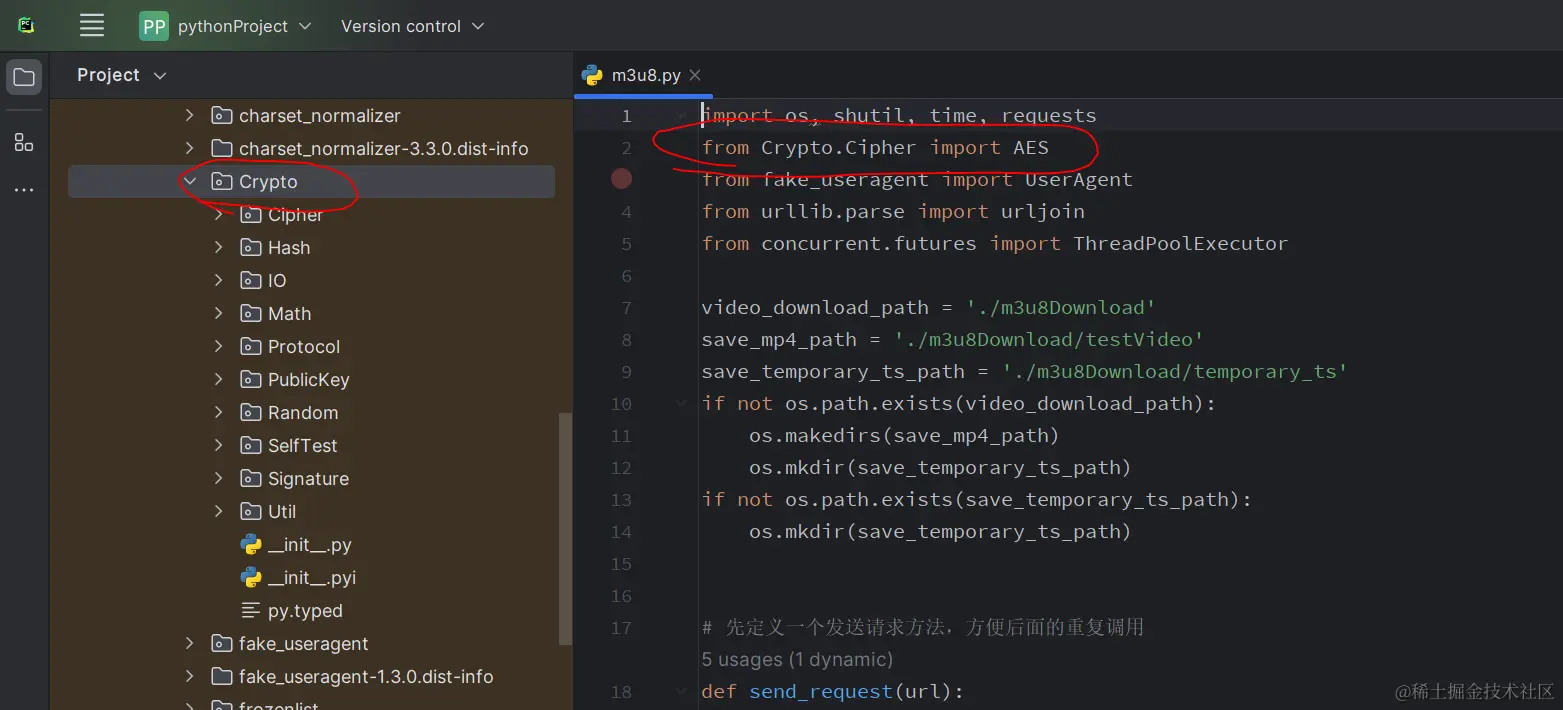This screenshot has width=1563, height=710.
Task: Select the PublicKey folder icon
Action: point(251,380)
